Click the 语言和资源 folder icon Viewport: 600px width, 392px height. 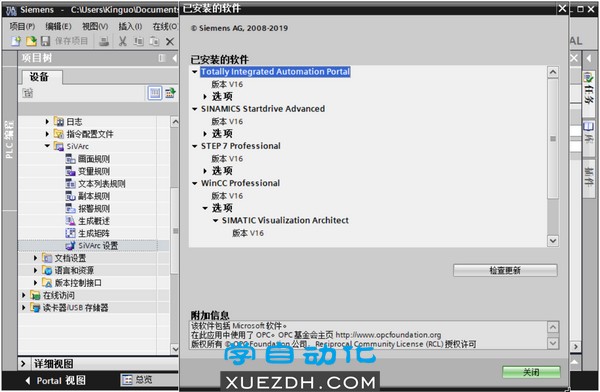47,270
